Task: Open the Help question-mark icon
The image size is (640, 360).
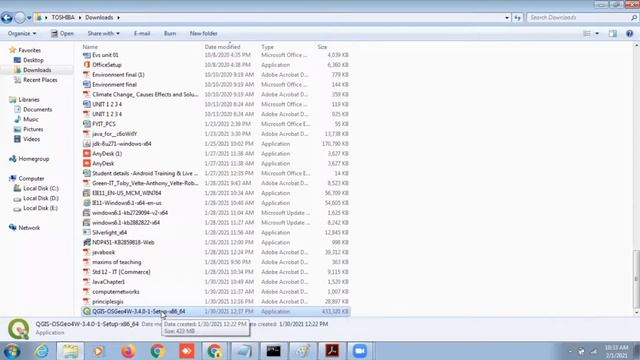Action: coord(629,33)
